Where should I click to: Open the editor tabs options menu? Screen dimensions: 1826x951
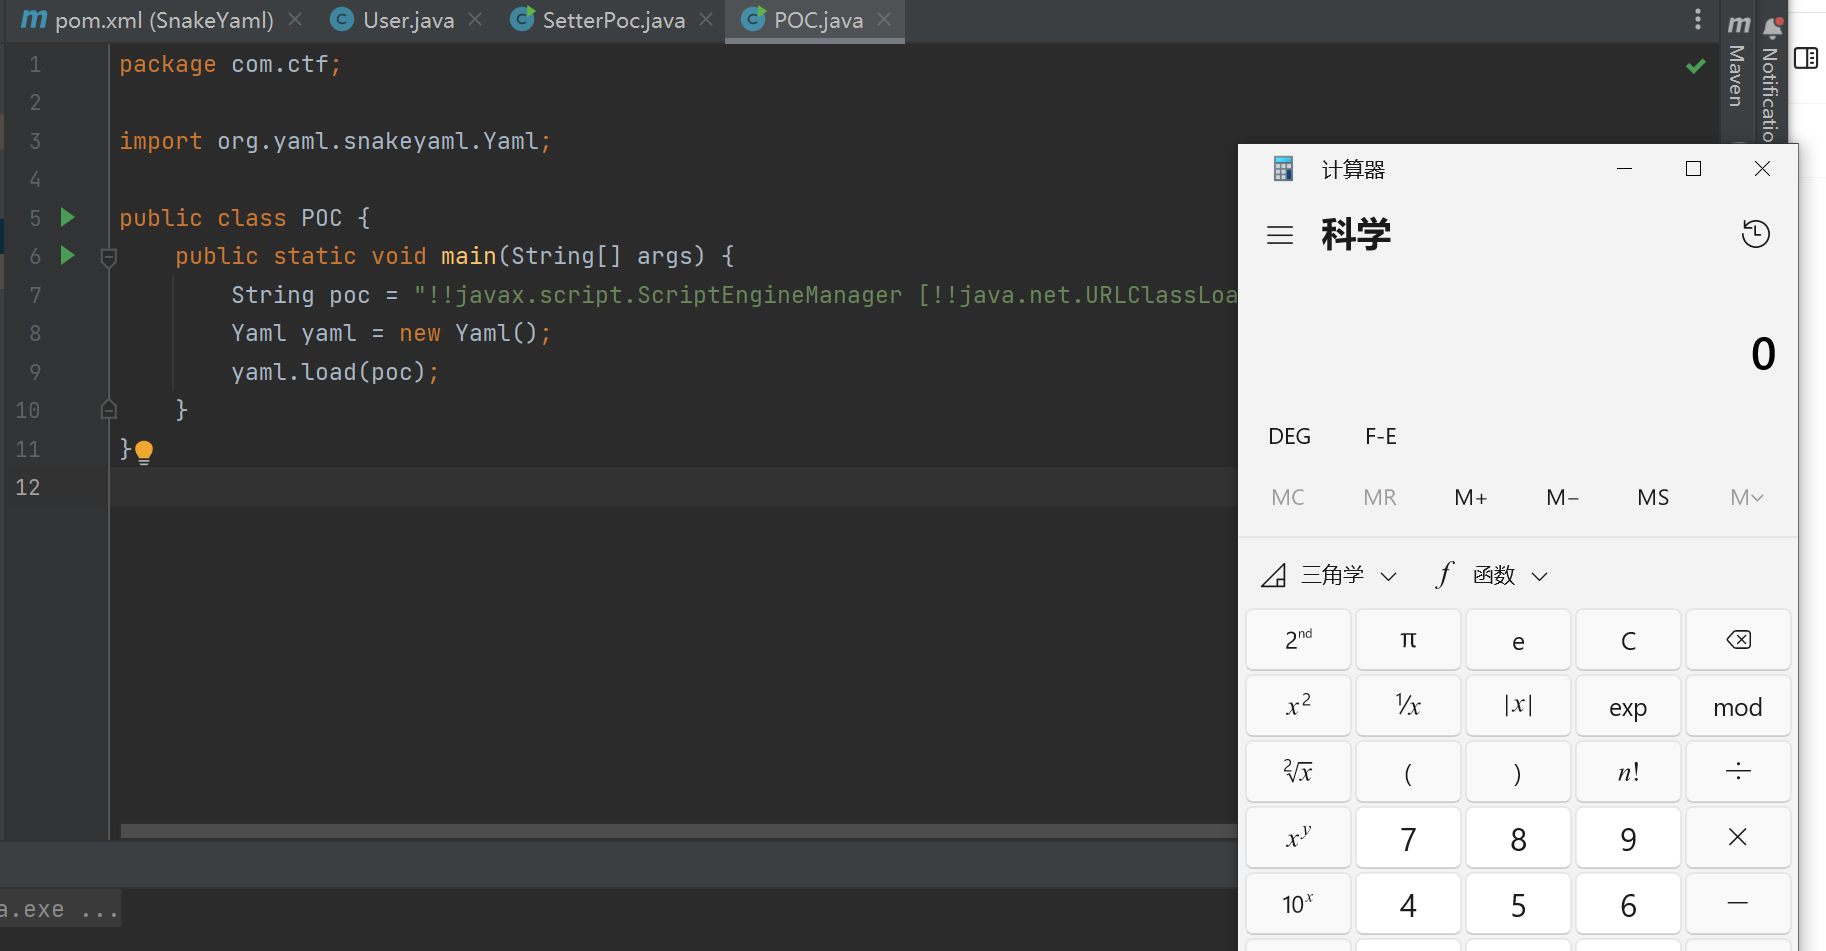pyautogui.click(x=1697, y=19)
